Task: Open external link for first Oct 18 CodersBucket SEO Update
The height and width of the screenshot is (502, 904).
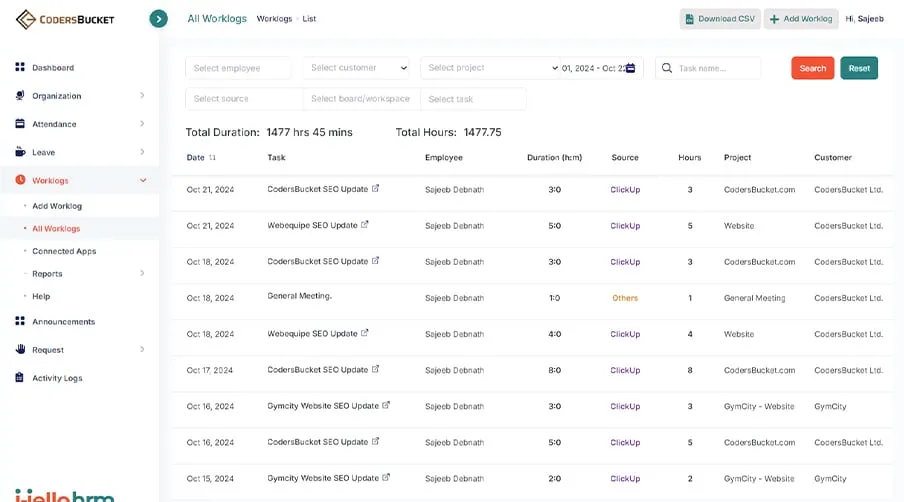Action: (x=375, y=261)
